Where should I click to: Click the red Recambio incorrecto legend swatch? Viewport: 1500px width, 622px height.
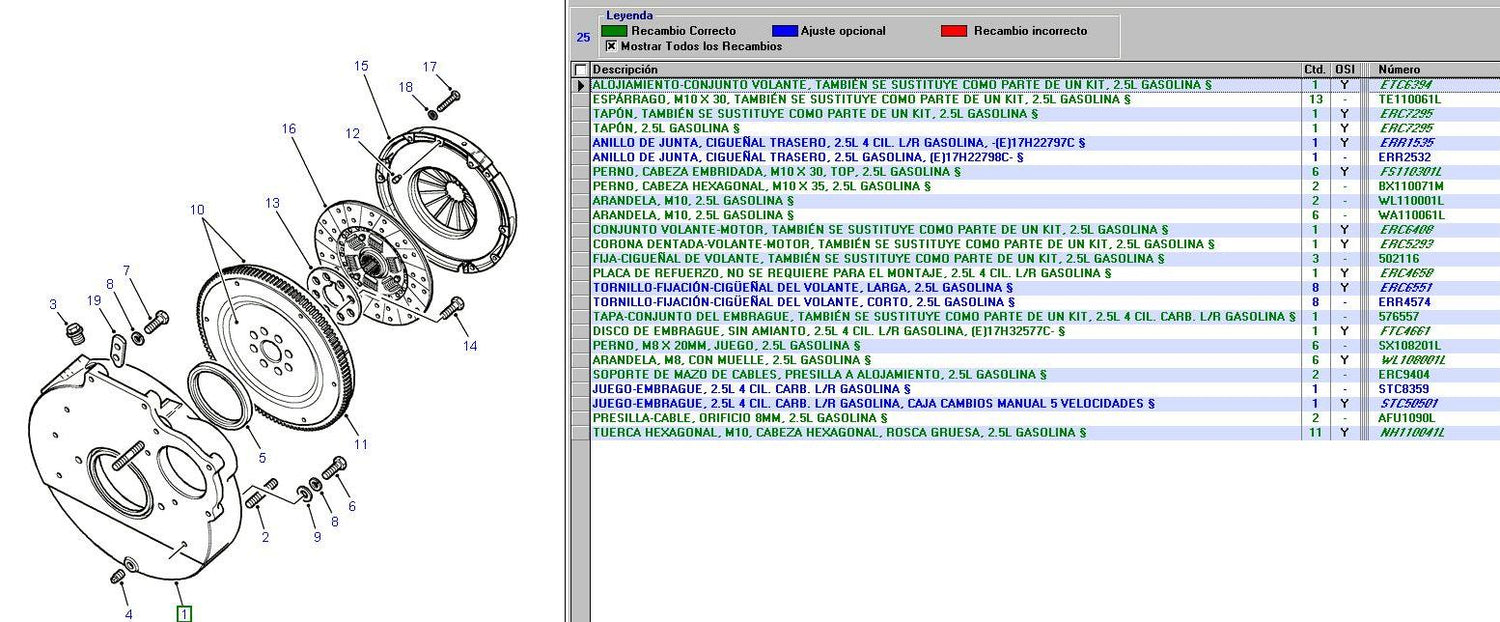click(954, 31)
